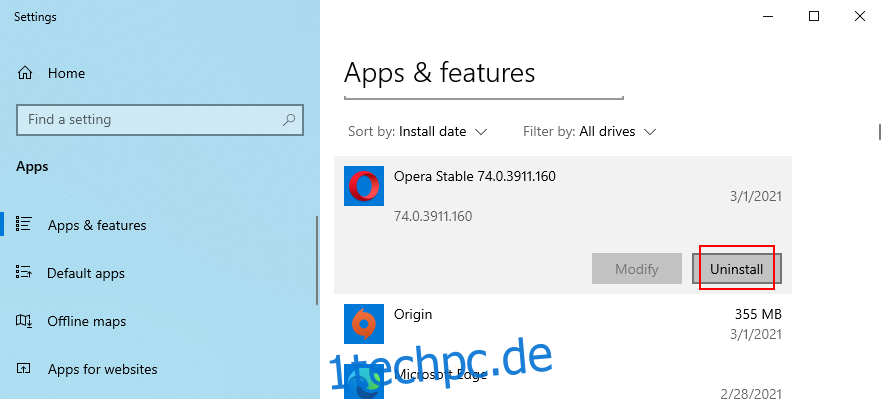Click the Apps & features sidebar icon
The image size is (883, 399).
point(24,225)
